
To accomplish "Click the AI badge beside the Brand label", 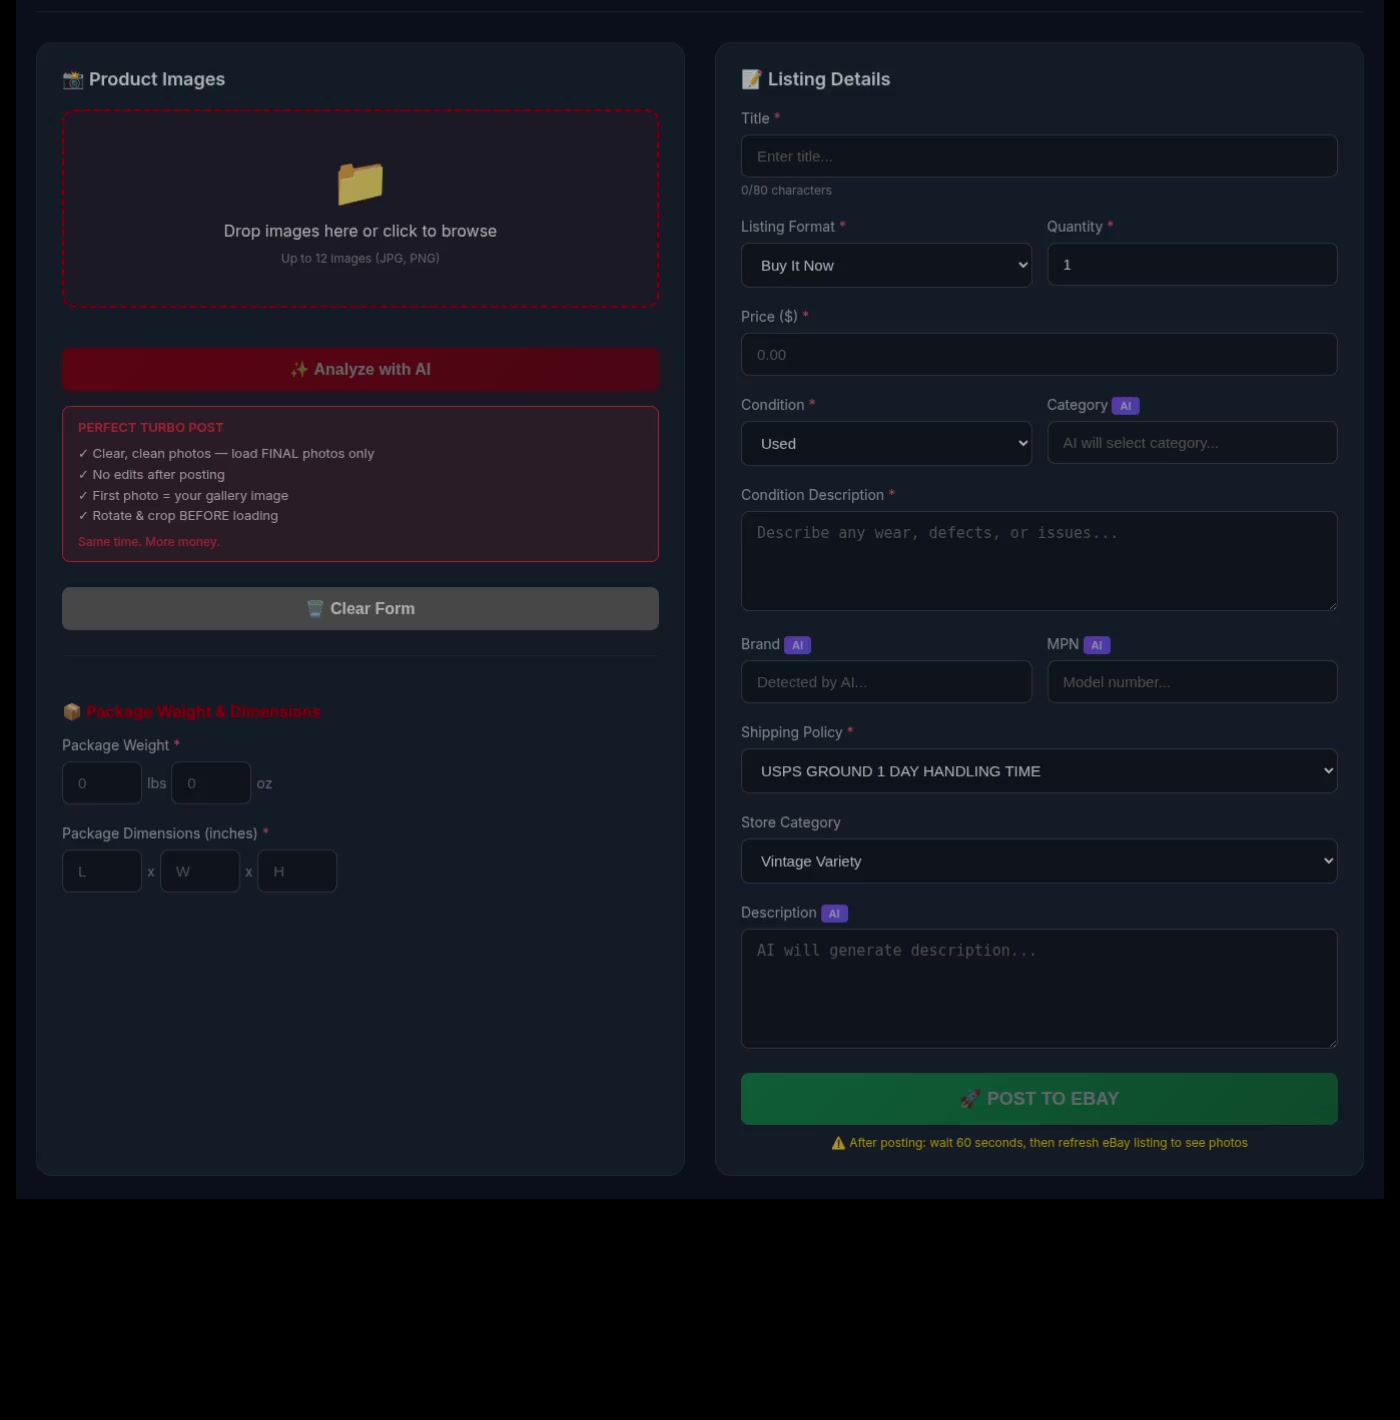I will point(797,645).
